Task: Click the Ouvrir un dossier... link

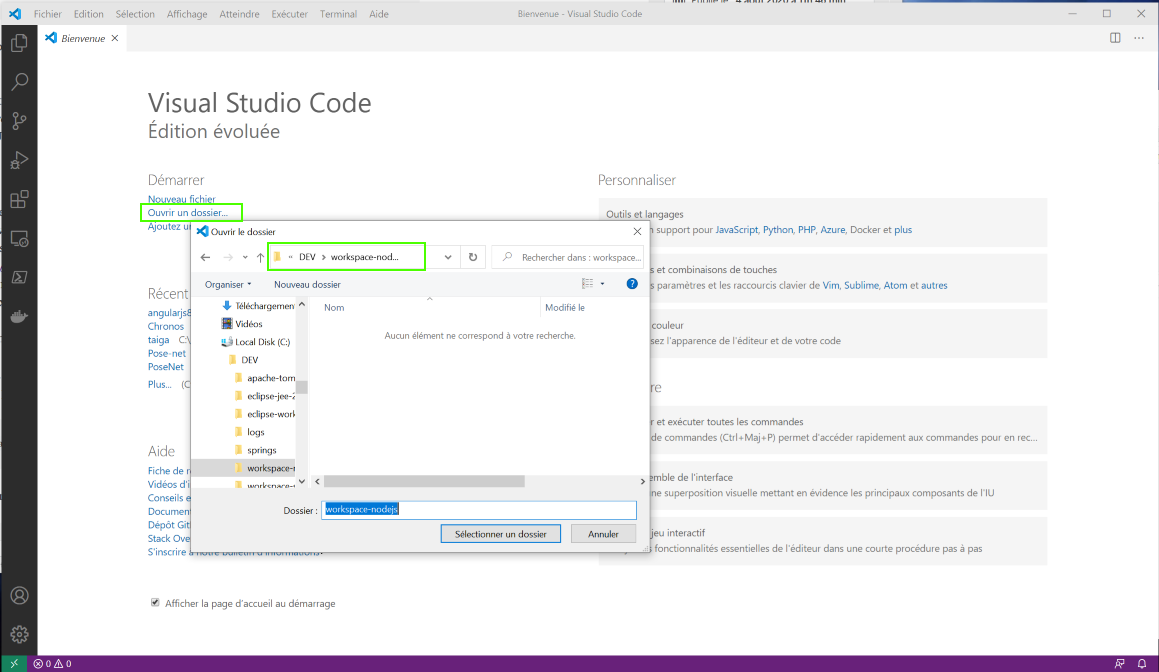Action: pos(188,213)
